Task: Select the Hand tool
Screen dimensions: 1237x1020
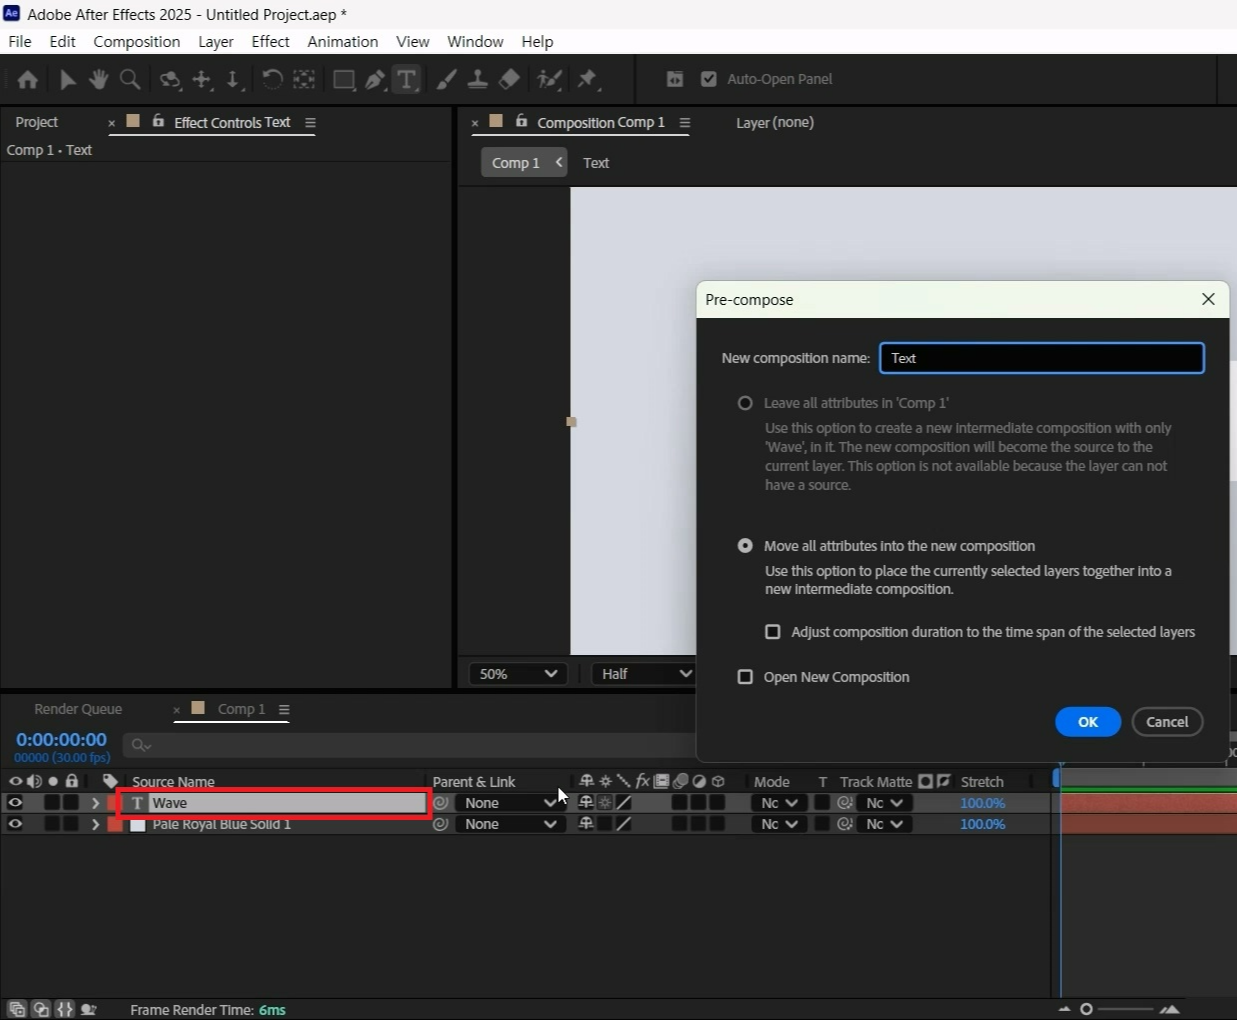Action: point(98,79)
